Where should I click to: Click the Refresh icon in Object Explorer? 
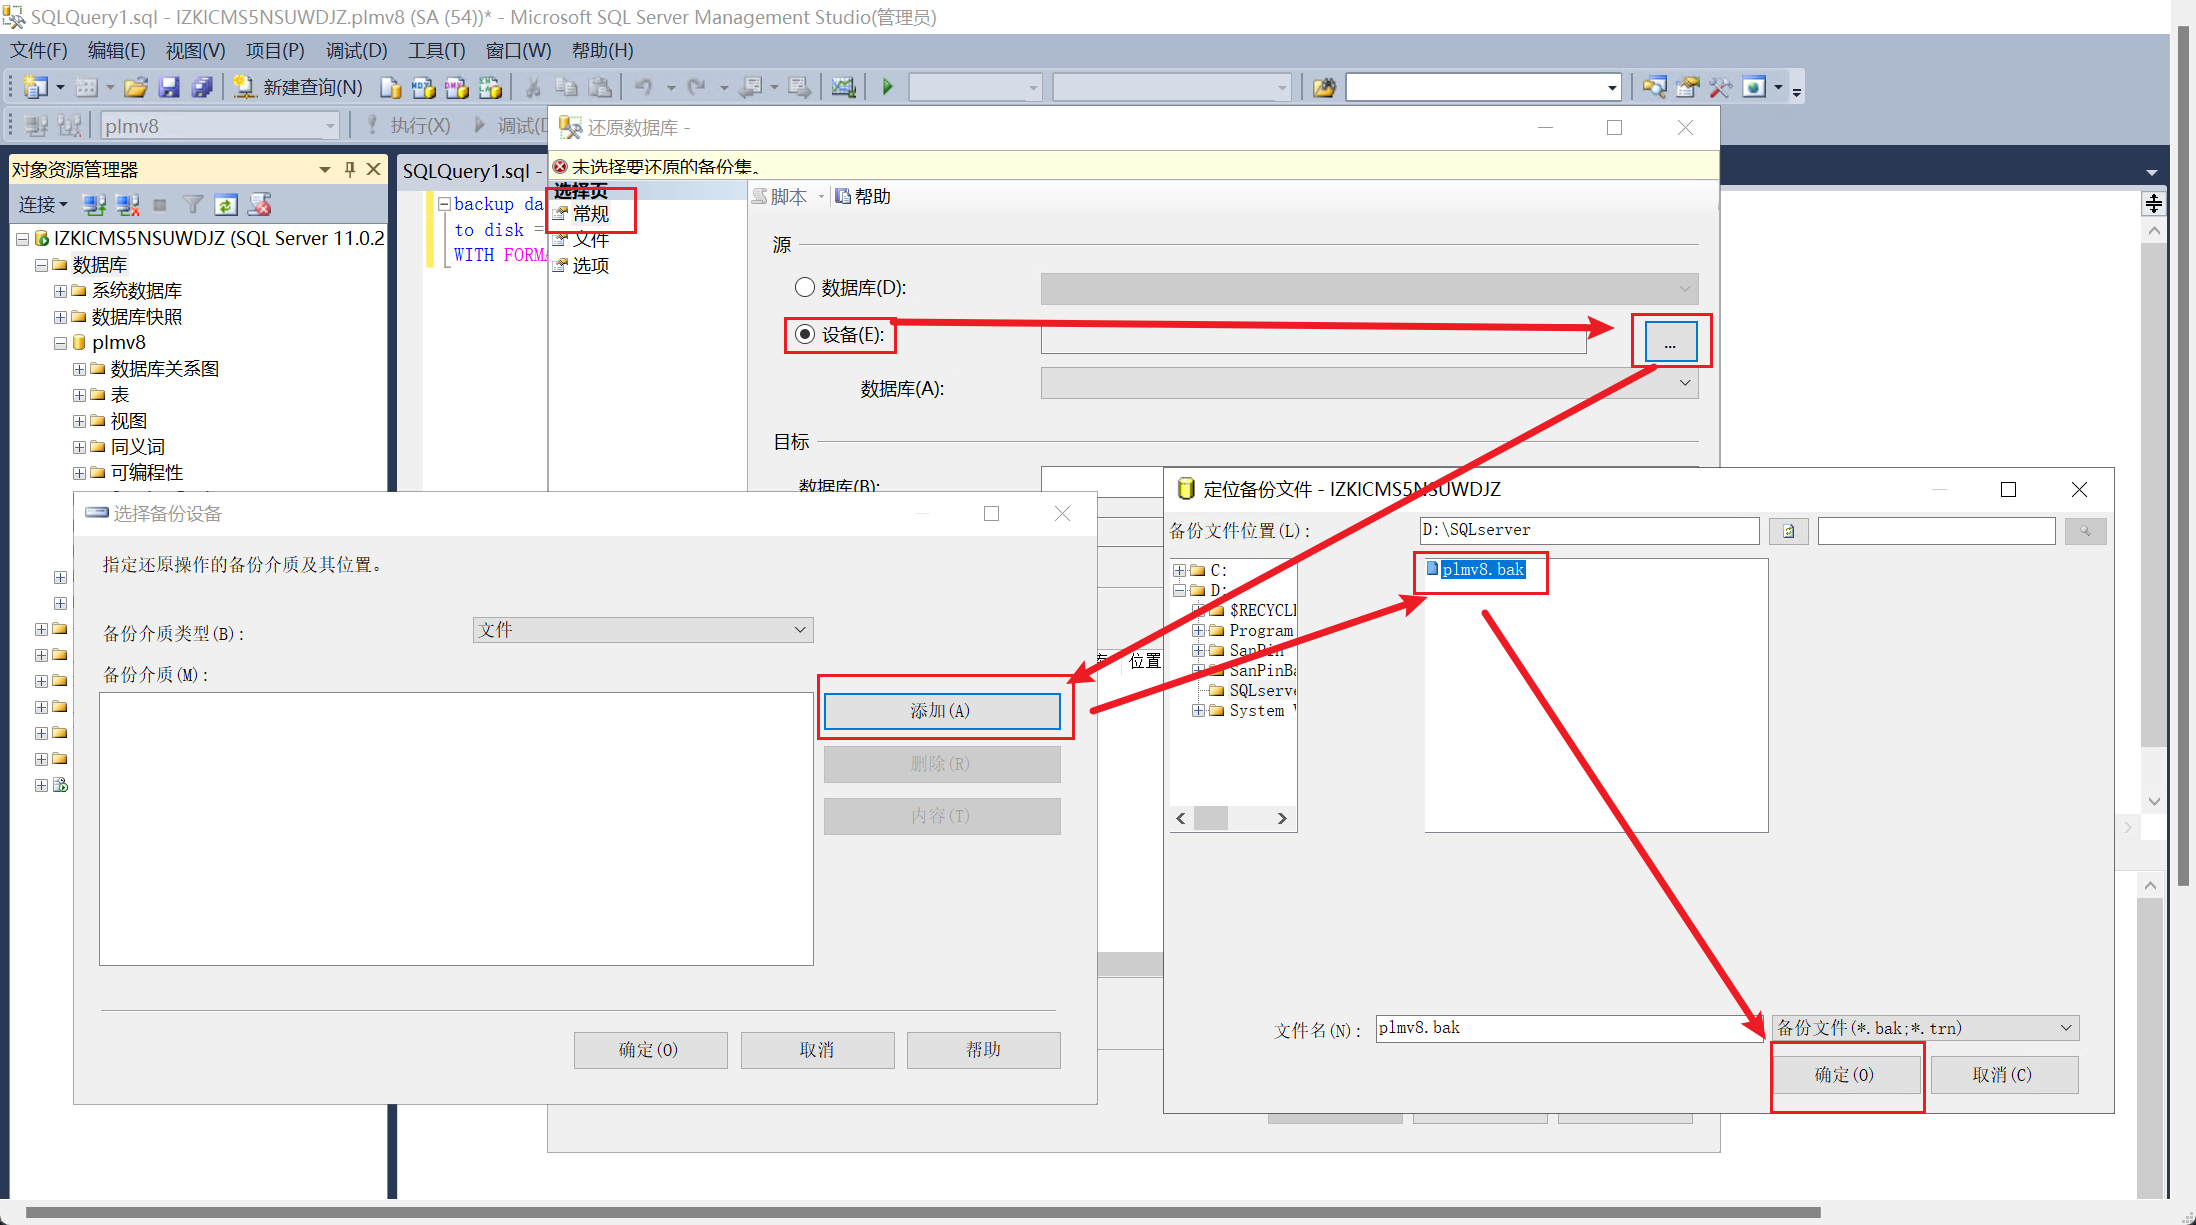pos(226,205)
